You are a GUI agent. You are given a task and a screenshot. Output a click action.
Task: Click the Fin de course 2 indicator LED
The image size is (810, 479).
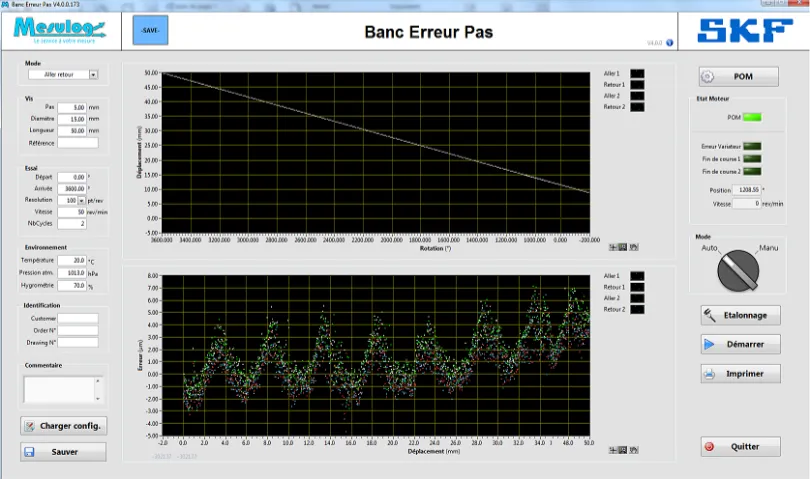[x=752, y=171]
